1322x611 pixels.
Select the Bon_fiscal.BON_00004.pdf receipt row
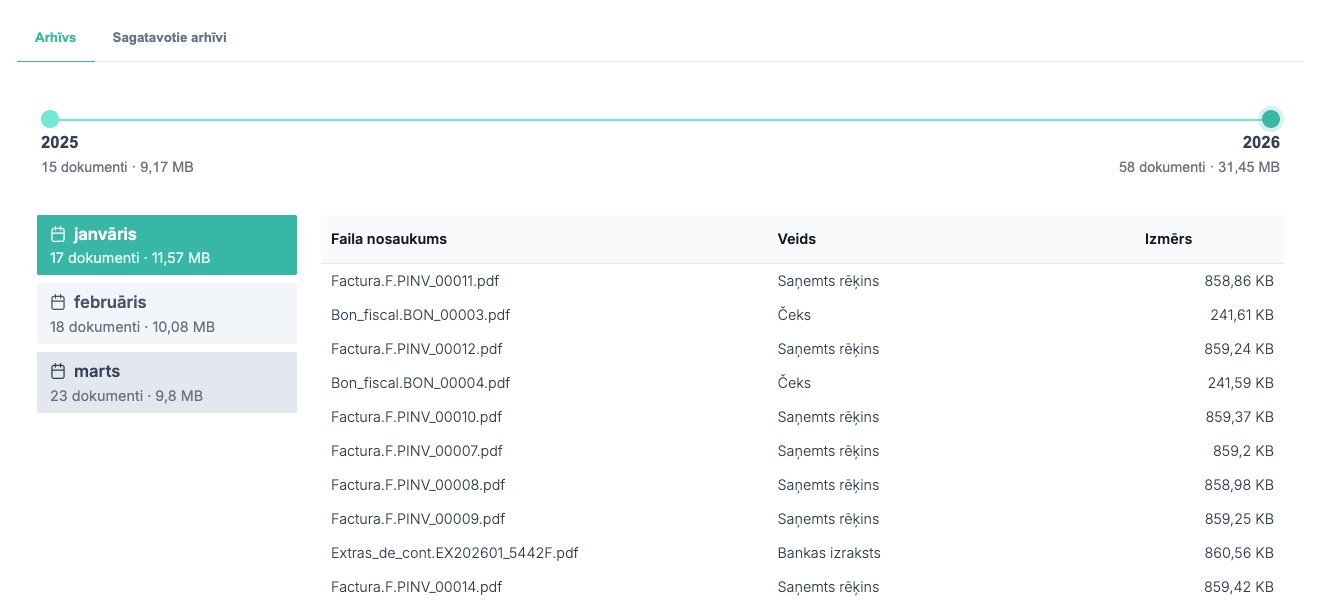click(420, 383)
